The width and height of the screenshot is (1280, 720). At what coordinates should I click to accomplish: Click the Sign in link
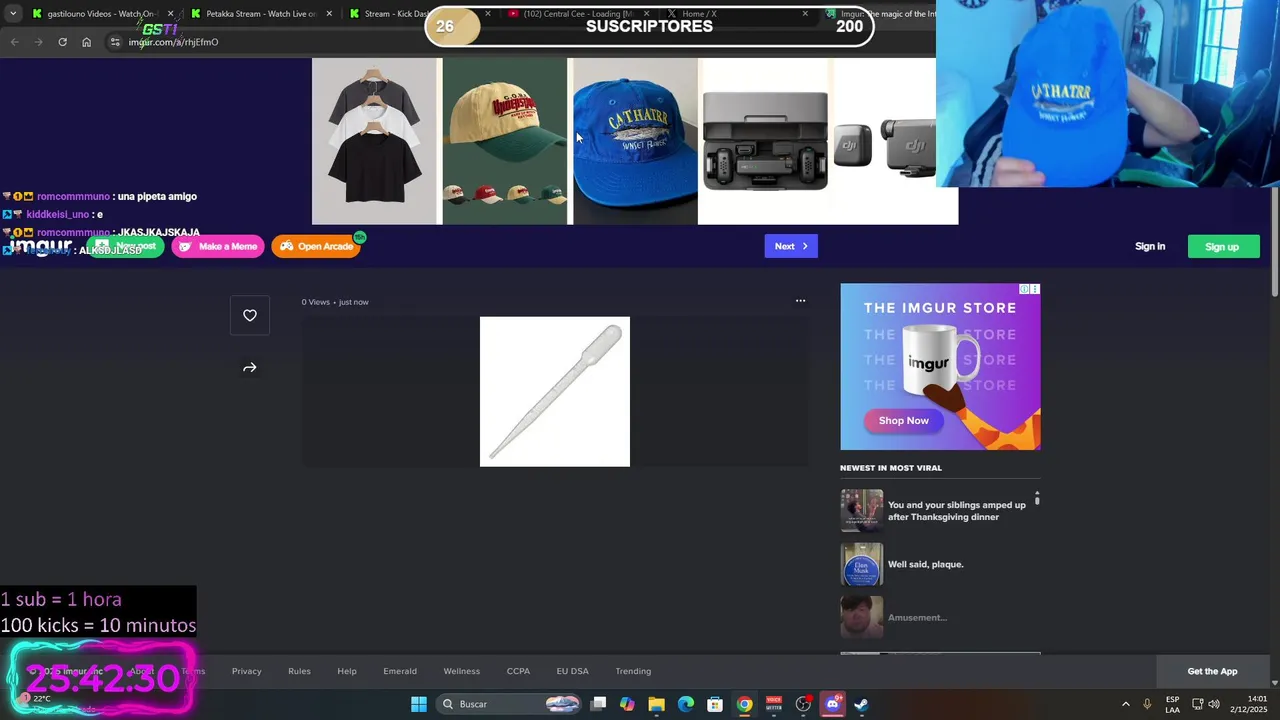point(1150,246)
